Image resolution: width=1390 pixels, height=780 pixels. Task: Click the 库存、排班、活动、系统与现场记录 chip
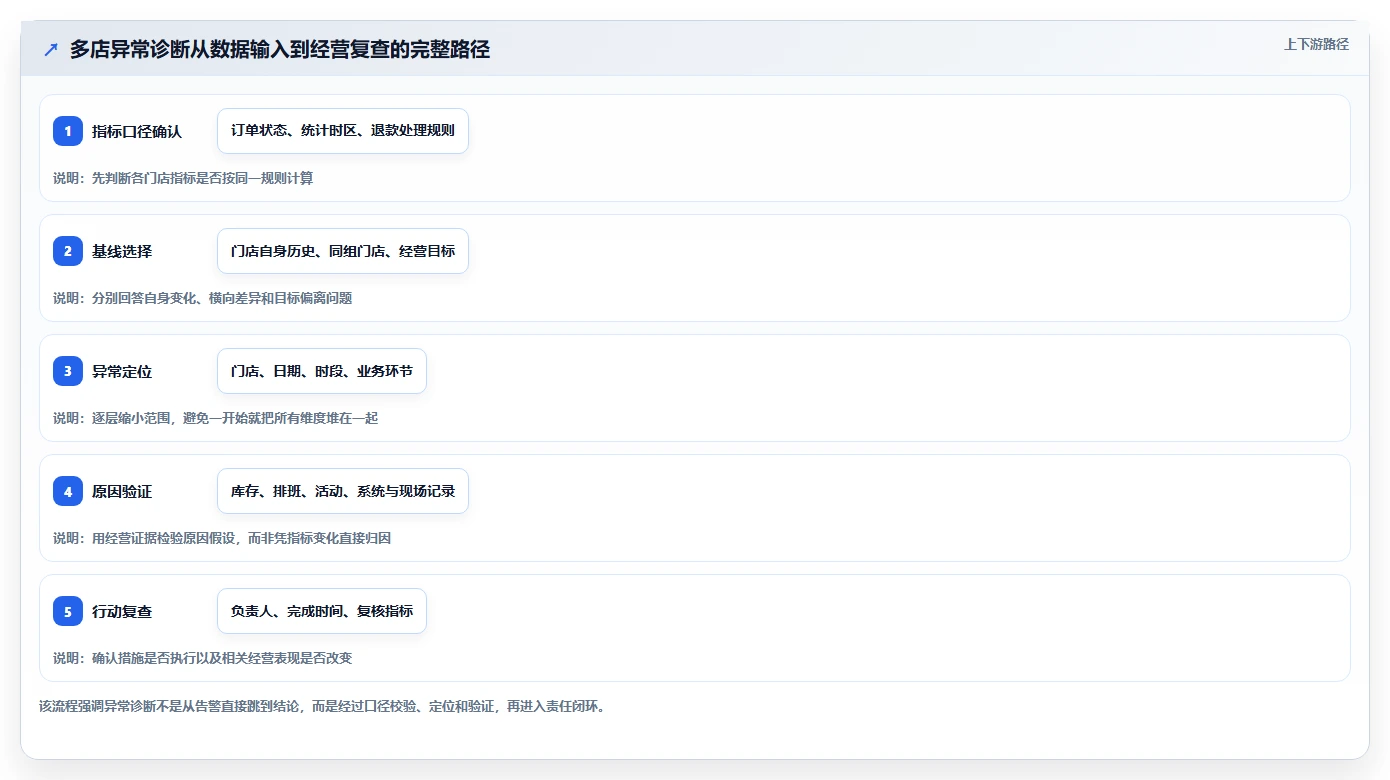click(343, 491)
